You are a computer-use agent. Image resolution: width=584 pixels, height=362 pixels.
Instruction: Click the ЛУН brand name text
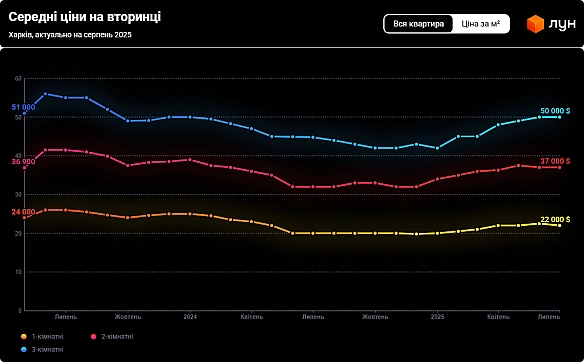click(x=562, y=25)
